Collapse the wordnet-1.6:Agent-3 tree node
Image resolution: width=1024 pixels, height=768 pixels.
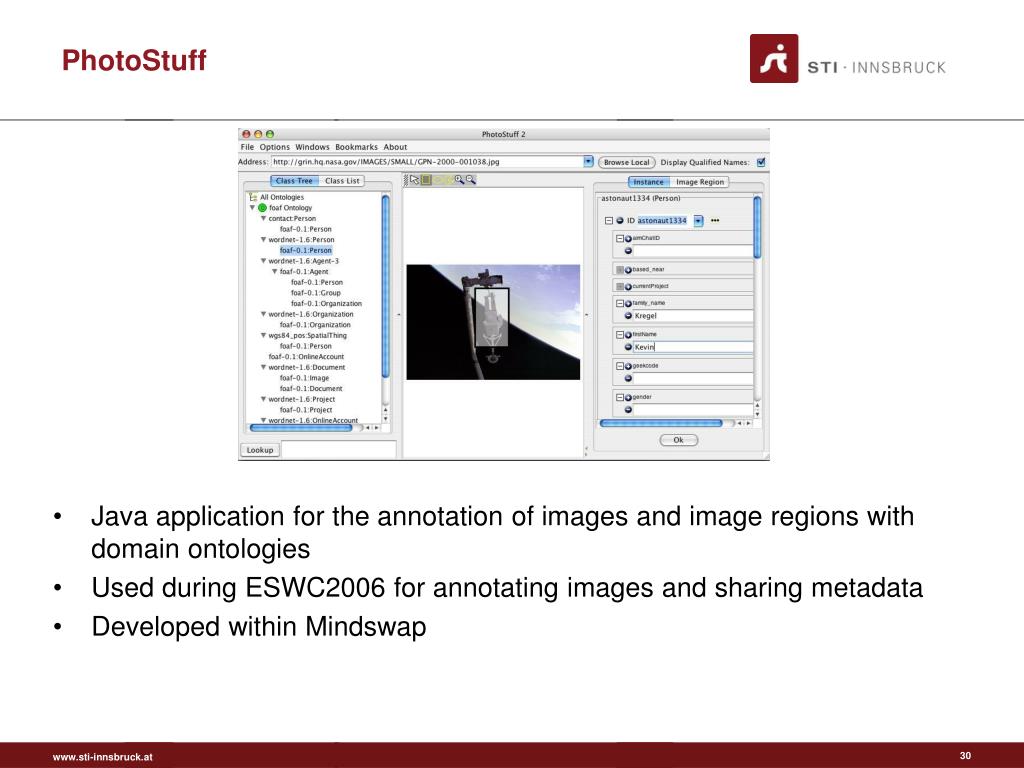[x=263, y=261]
